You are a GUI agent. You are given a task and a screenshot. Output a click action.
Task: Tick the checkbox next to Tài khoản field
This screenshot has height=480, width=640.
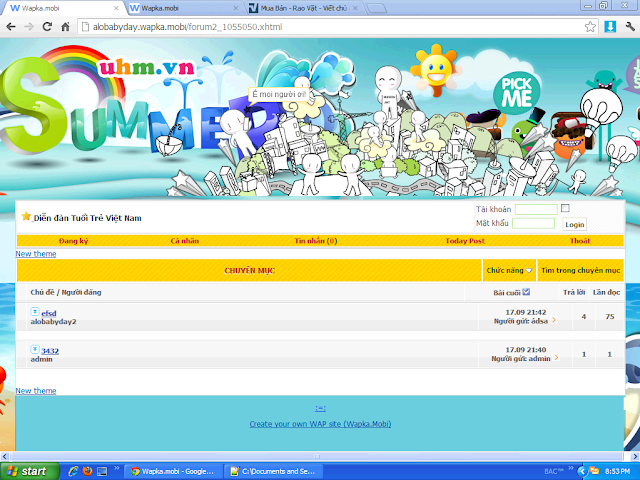coord(565,208)
